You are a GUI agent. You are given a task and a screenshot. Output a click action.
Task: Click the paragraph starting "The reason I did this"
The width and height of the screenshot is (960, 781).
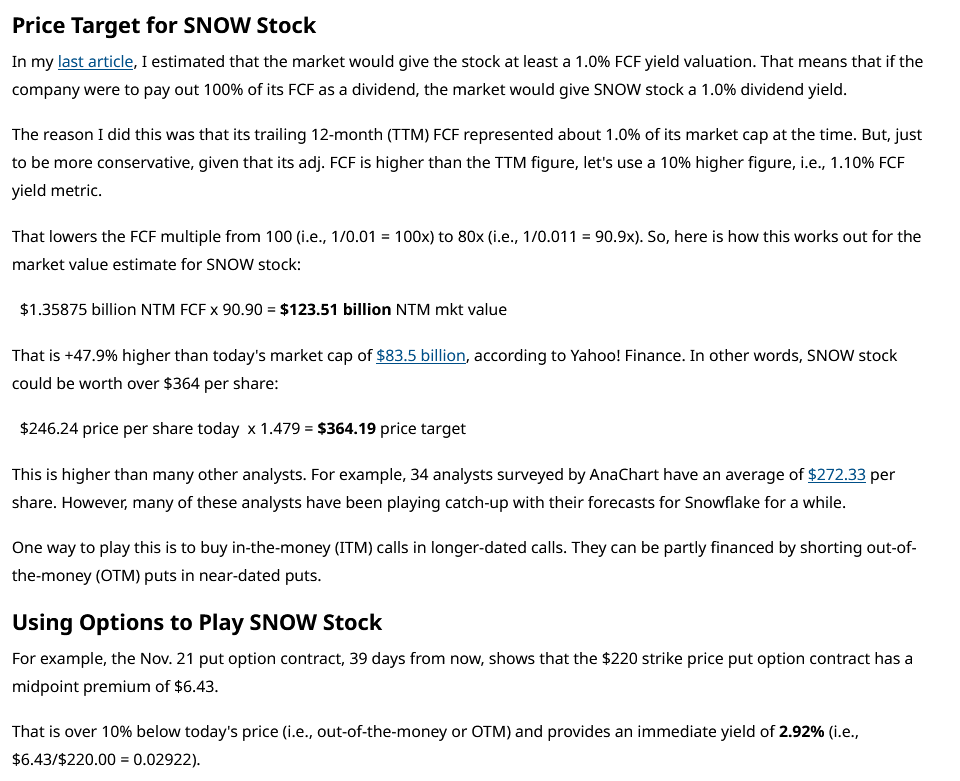[460, 162]
